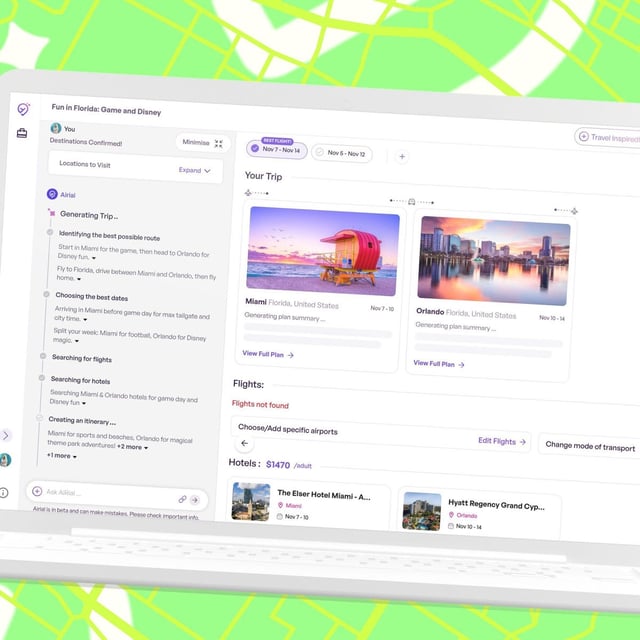Click the send arrow in chat box
Screen dimensions: 640x640
tap(195, 500)
